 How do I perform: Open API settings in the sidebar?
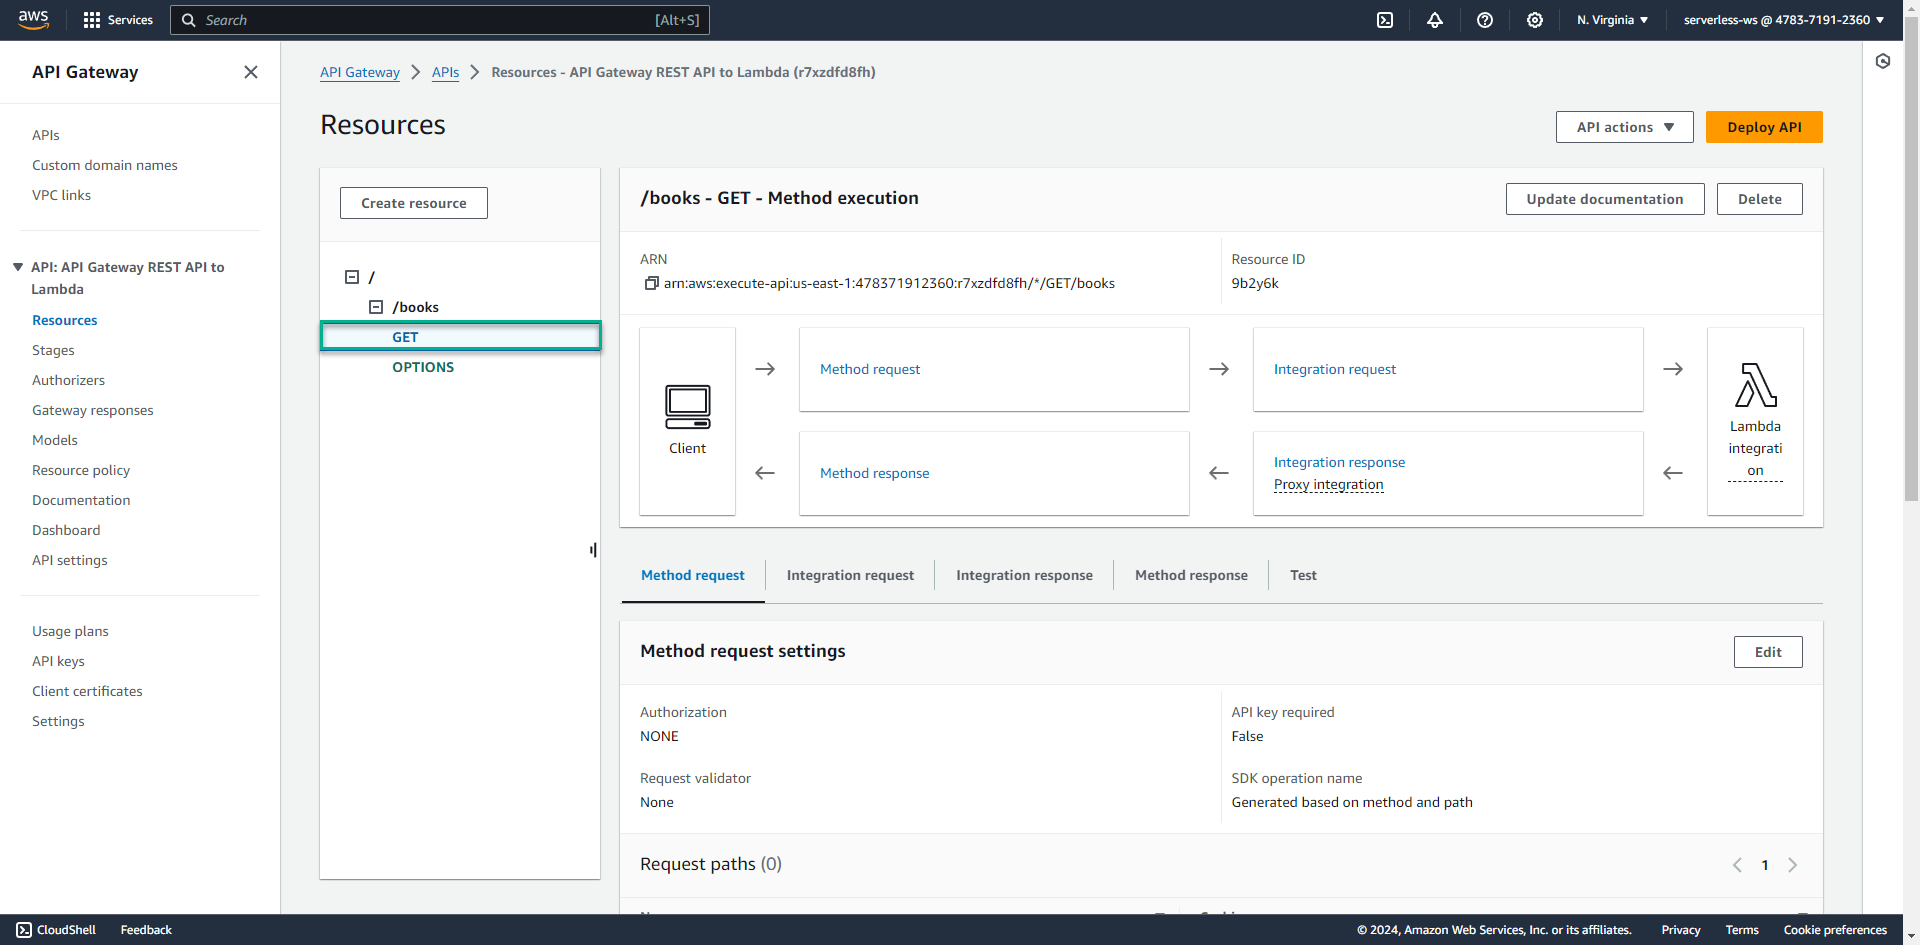70,560
